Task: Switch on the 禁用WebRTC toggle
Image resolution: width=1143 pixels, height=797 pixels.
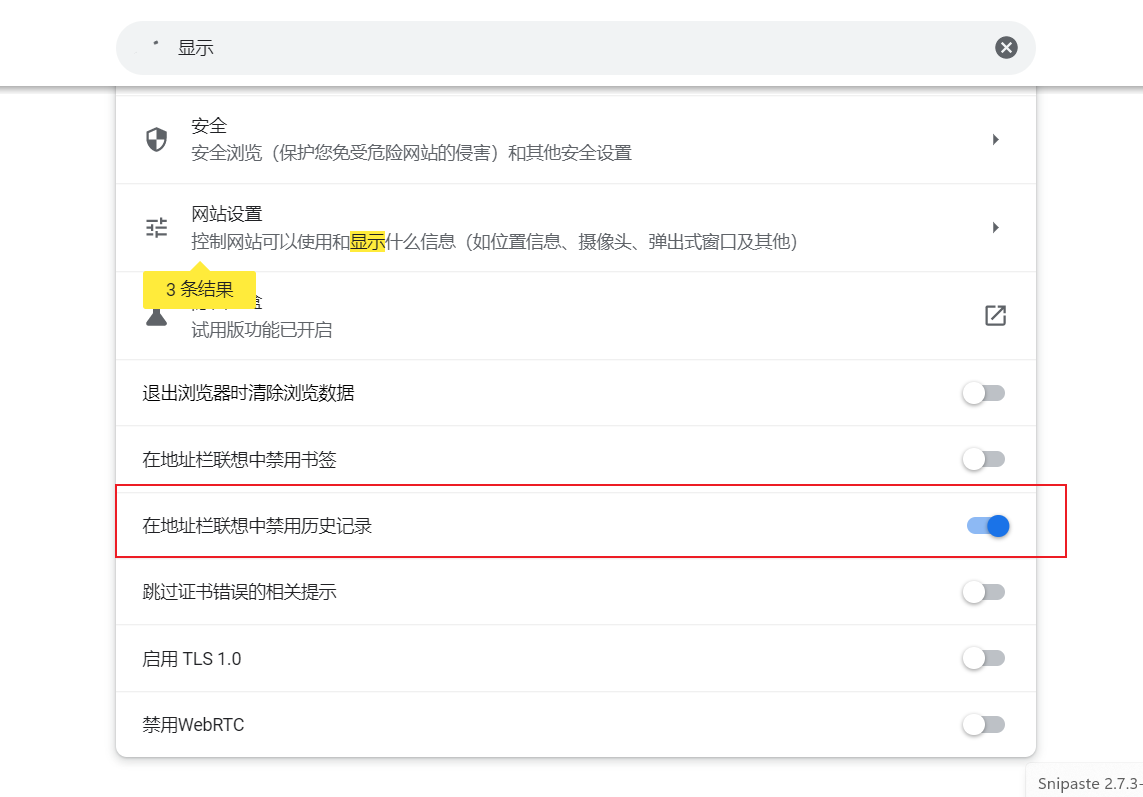Action: pyautogui.click(x=984, y=724)
